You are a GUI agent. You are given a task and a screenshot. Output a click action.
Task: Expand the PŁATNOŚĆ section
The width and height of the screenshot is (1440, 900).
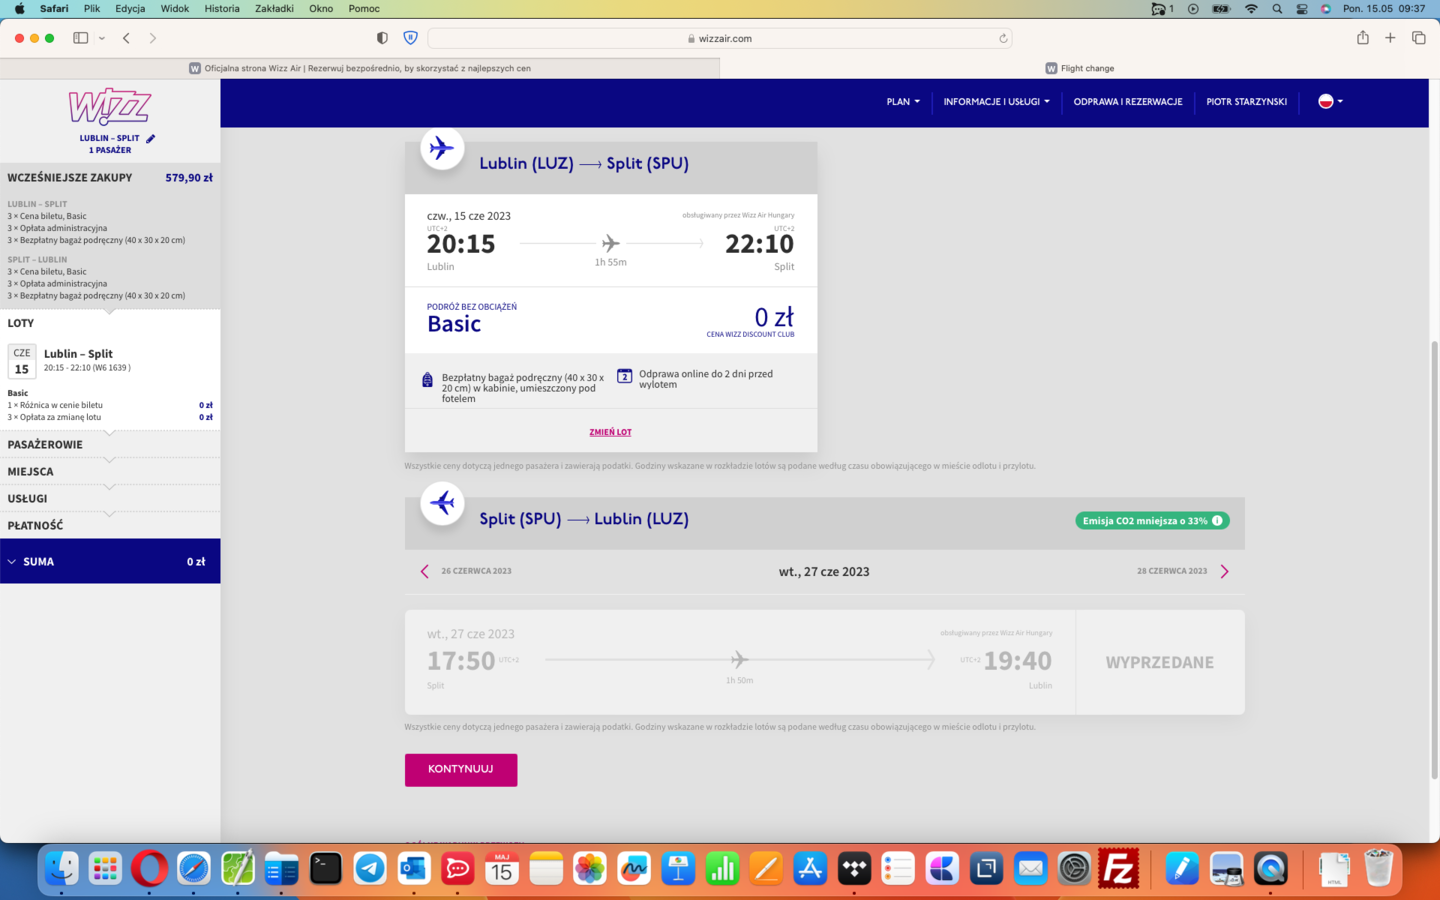click(110, 525)
